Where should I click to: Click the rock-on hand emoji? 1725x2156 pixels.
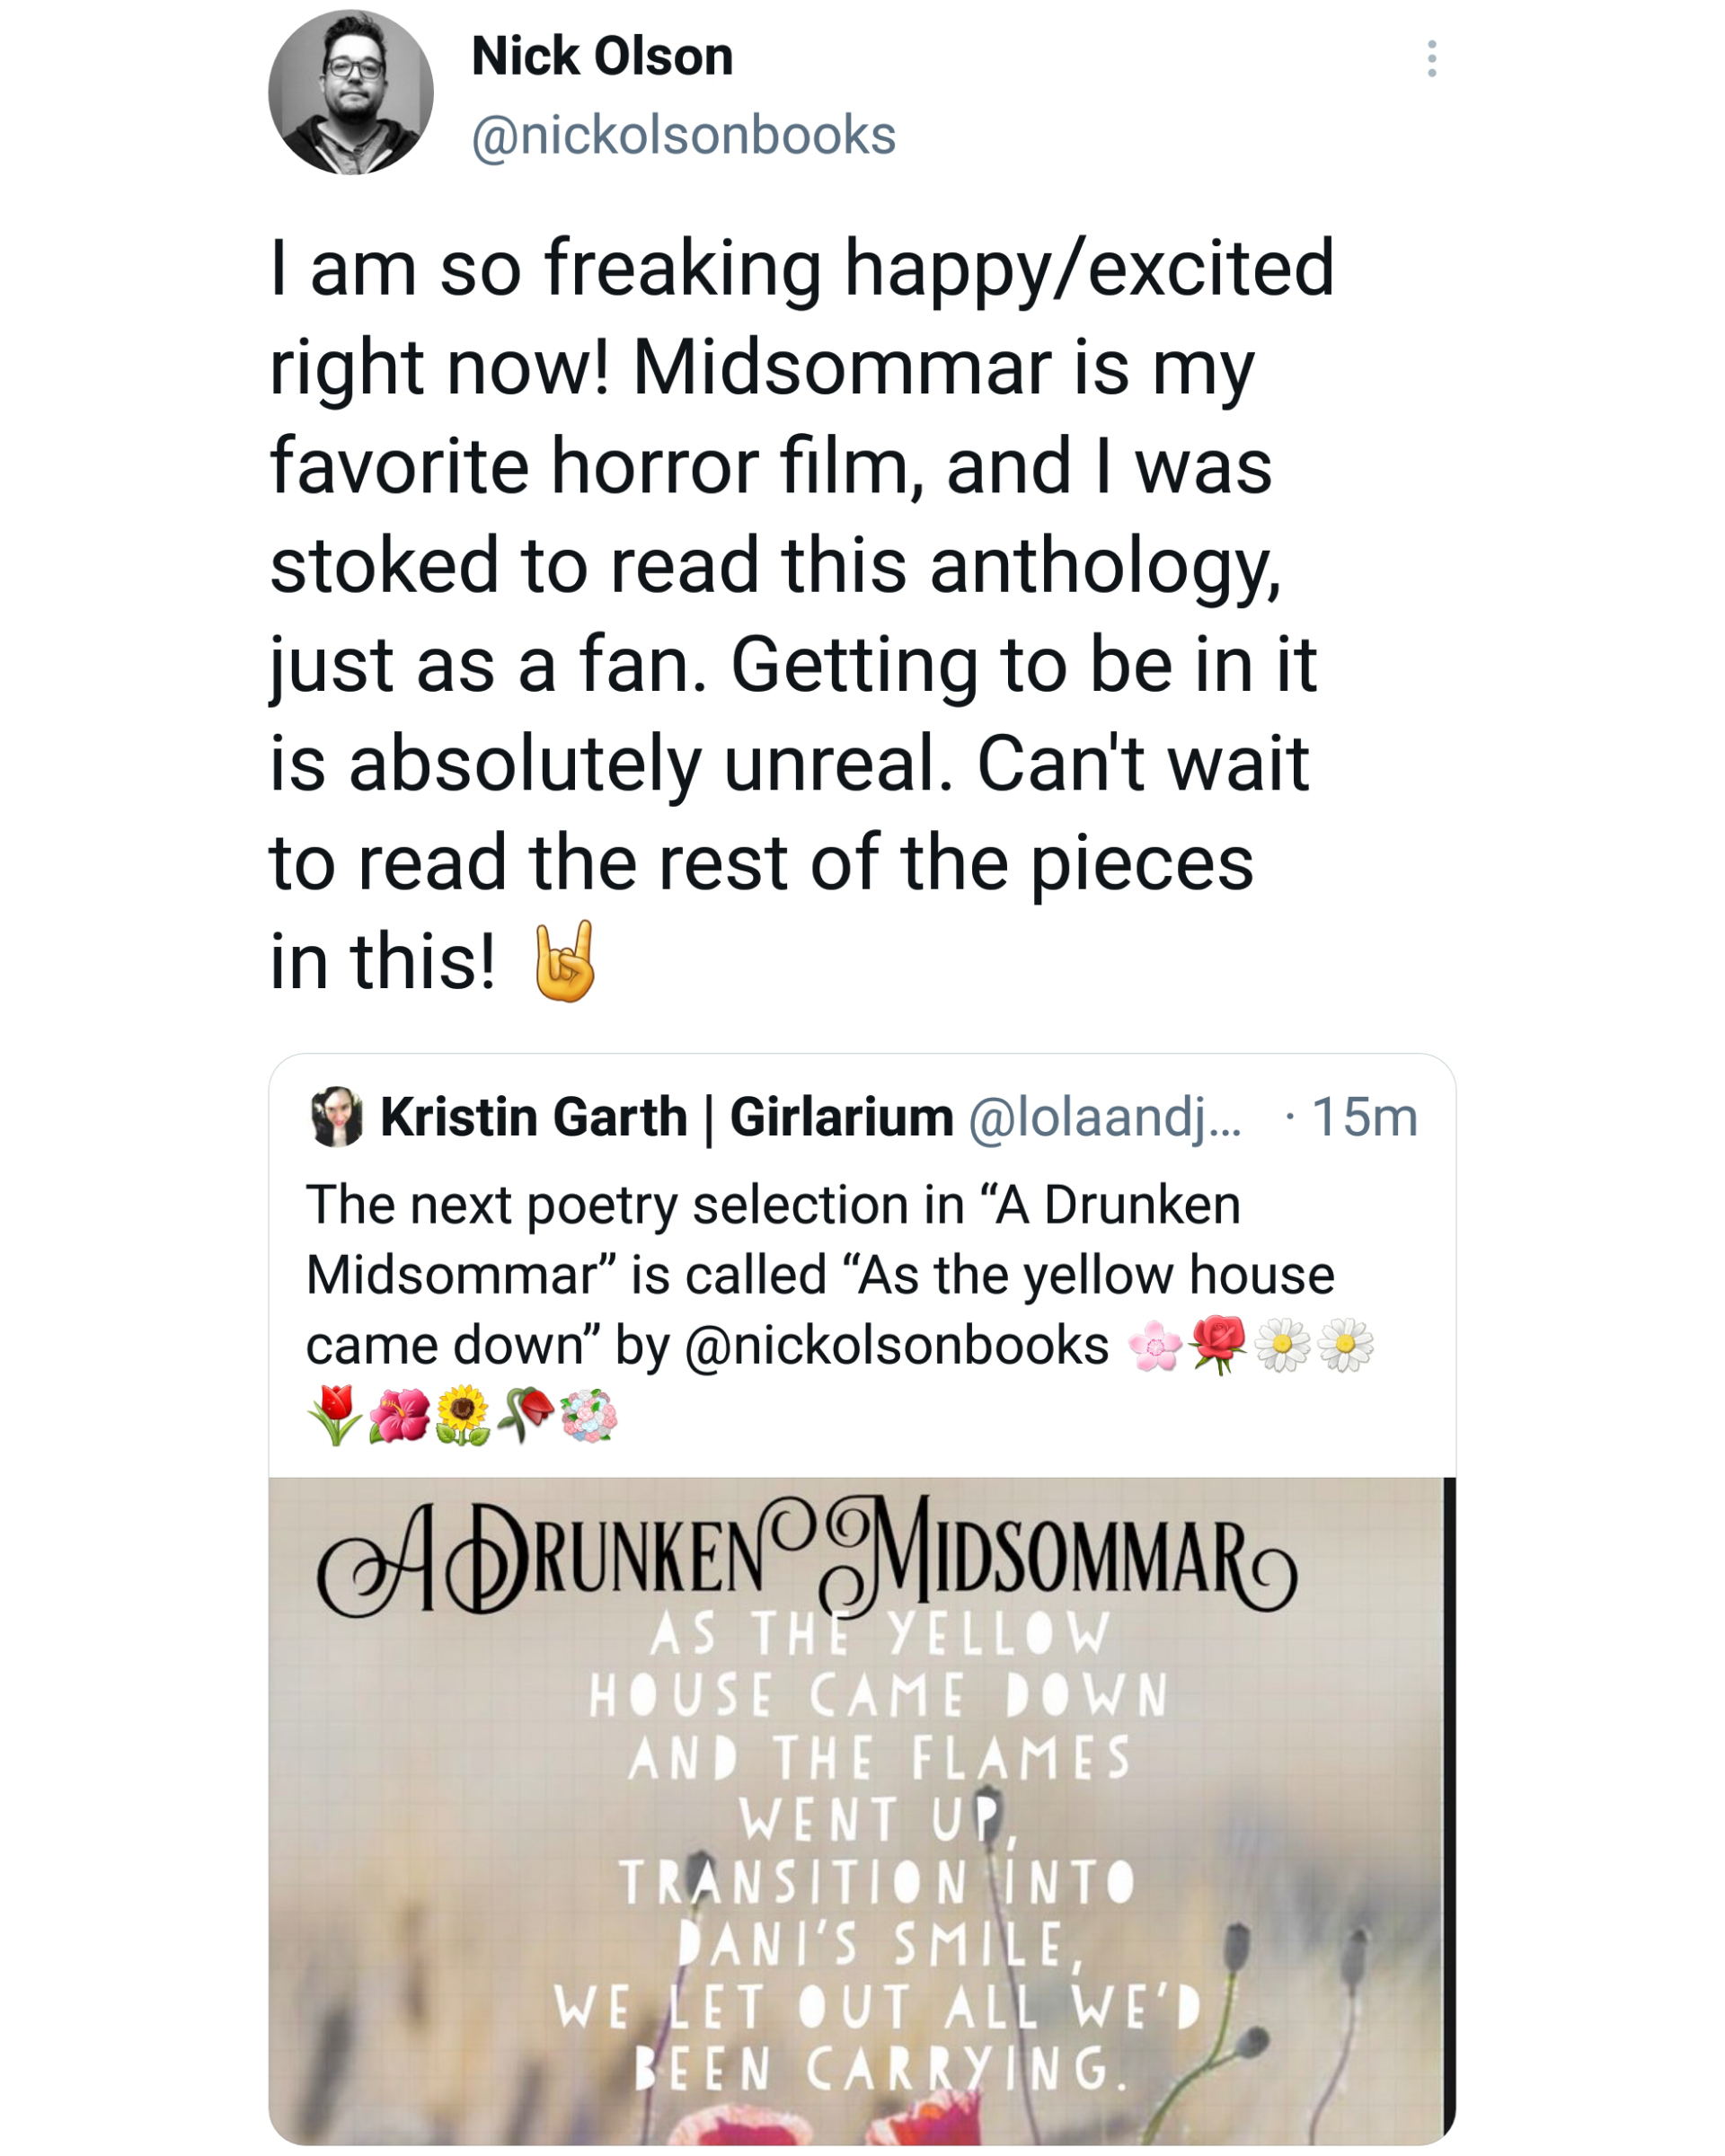point(565,962)
